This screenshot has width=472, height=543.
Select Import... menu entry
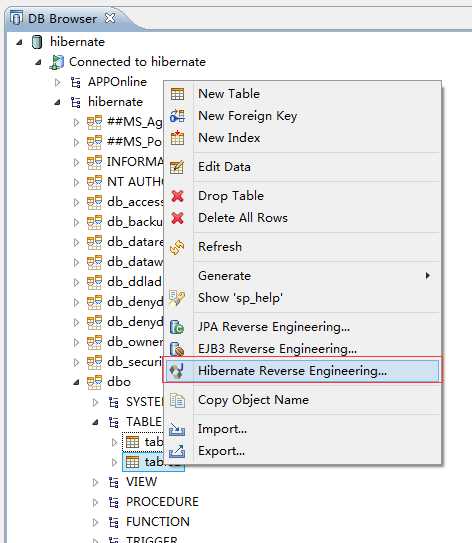click(303, 429)
